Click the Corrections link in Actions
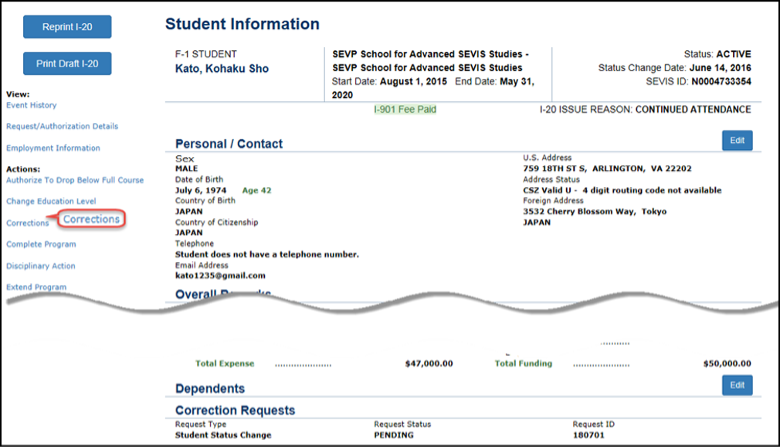This screenshot has height=448, width=780. point(27,223)
